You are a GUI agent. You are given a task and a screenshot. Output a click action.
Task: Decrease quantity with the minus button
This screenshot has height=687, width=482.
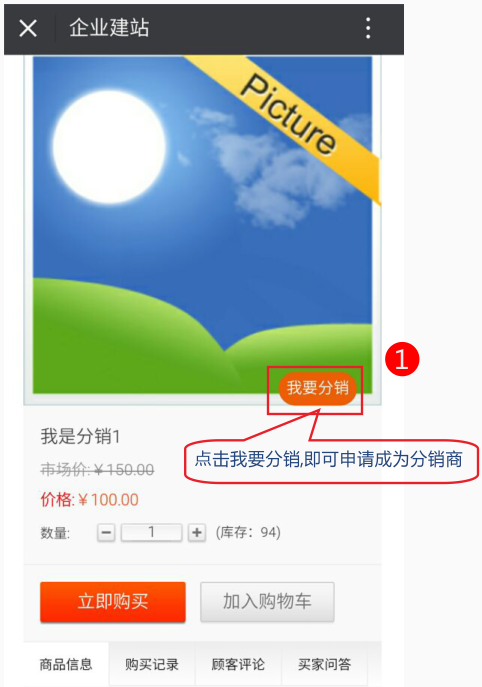coord(106,533)
